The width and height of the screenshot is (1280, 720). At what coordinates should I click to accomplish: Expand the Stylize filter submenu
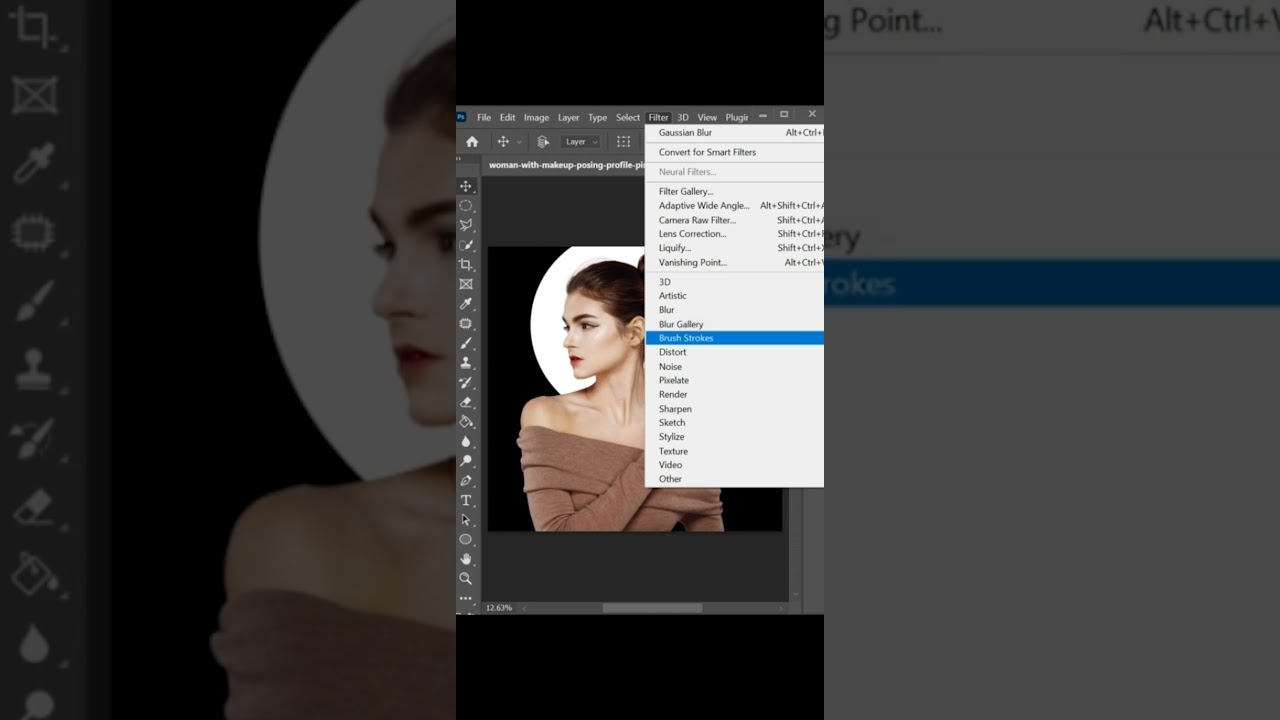click(735, 437)
